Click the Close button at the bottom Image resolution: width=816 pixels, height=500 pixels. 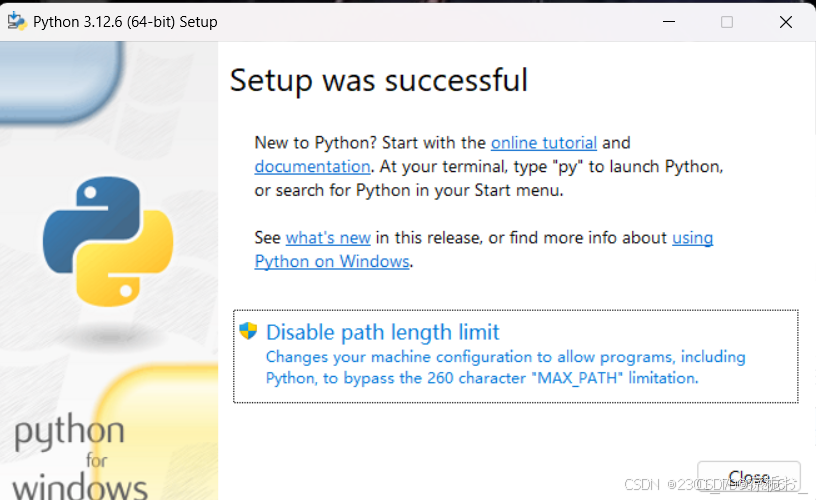749,476
